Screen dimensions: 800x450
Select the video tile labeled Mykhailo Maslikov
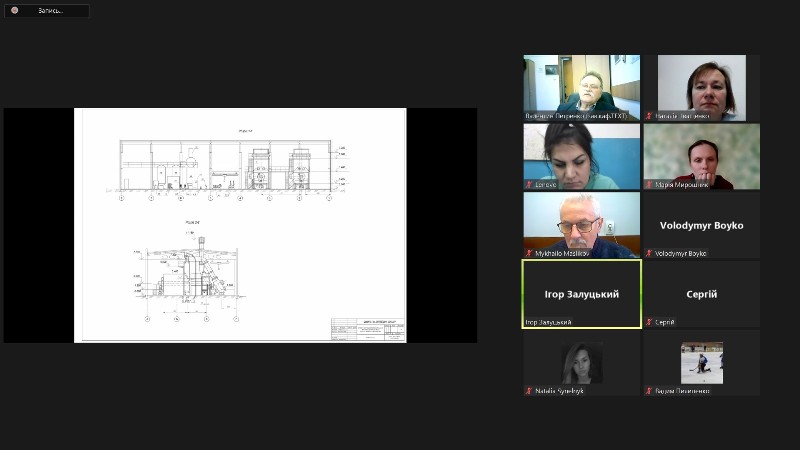582,225
